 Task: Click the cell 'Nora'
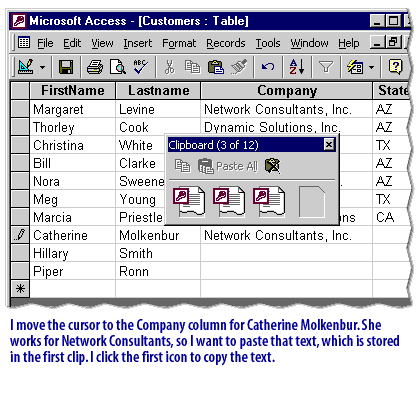[x=73, y=181]
